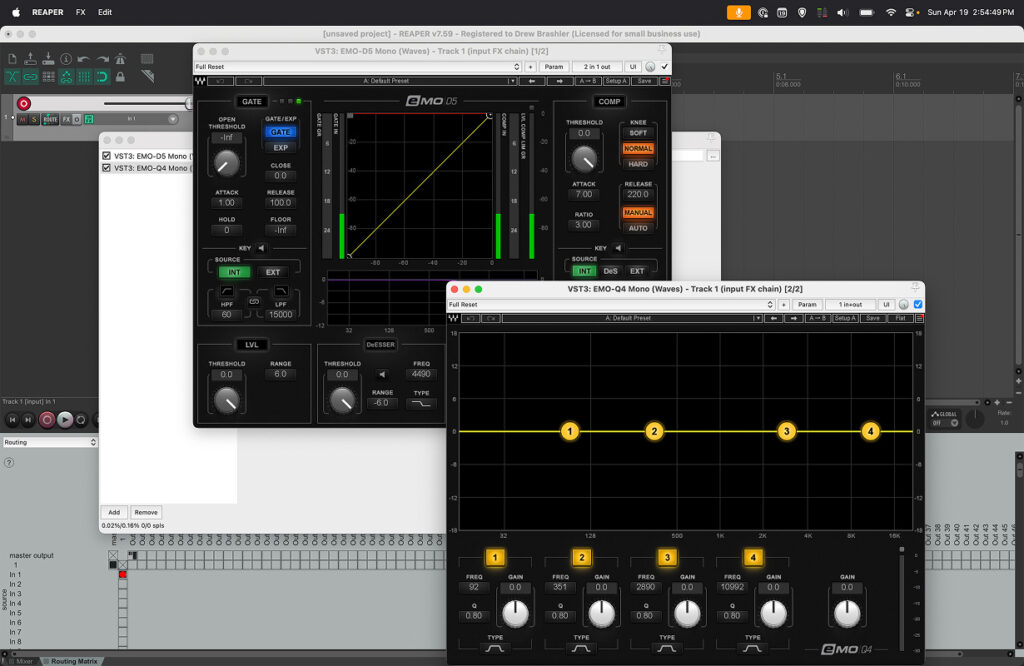
Task: Solo Track 1 with the S icon
Action: [x=34, y=120]
